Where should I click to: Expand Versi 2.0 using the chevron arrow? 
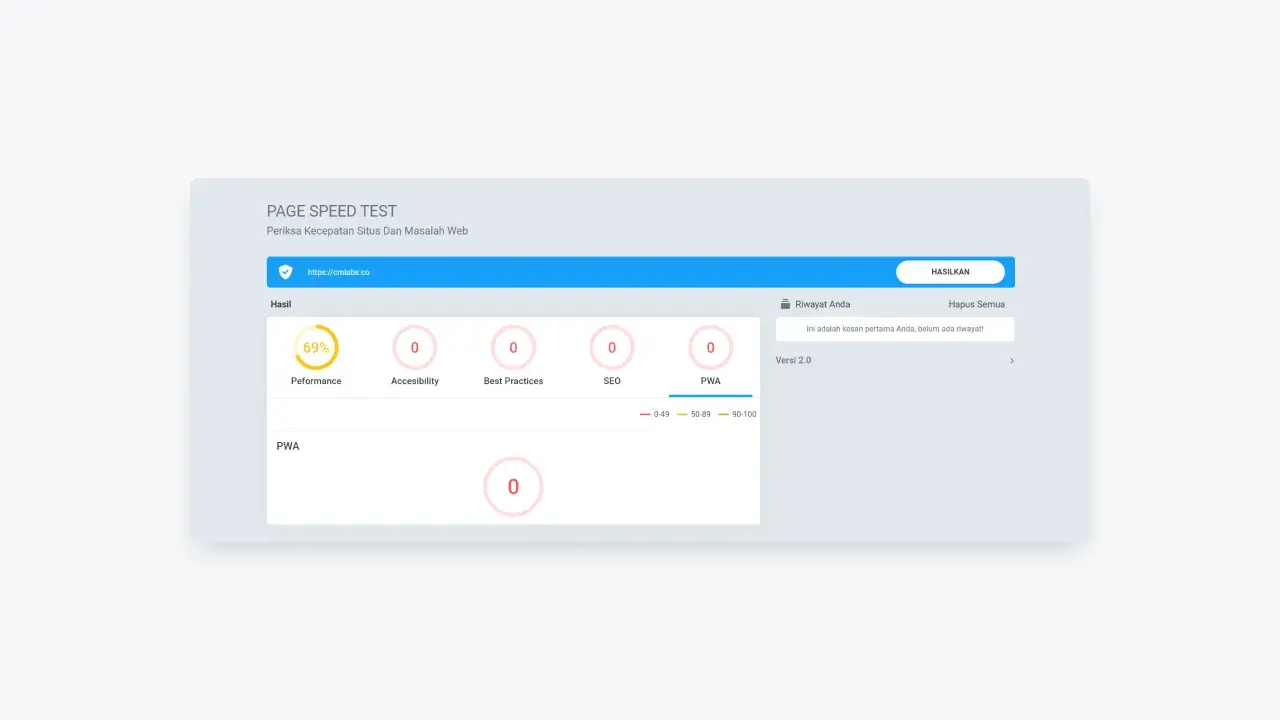1011,361
